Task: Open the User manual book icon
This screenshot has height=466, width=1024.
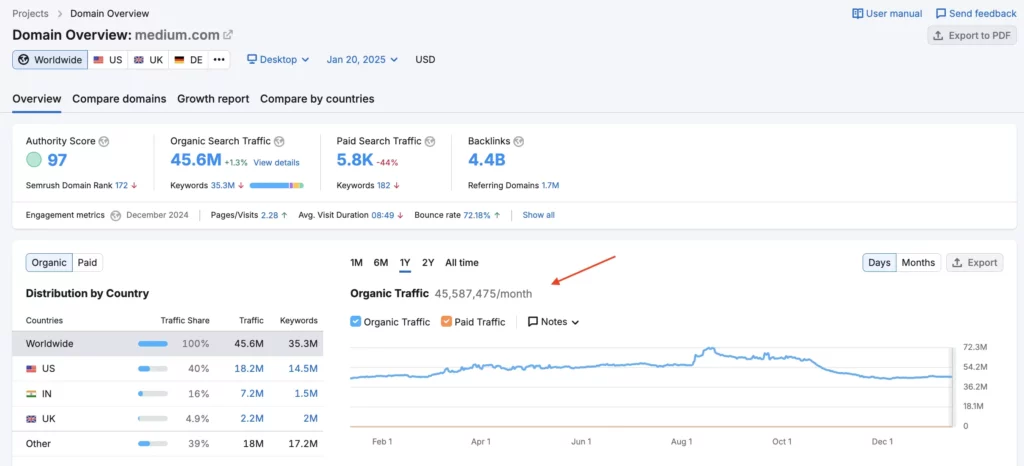Action: 857,14
